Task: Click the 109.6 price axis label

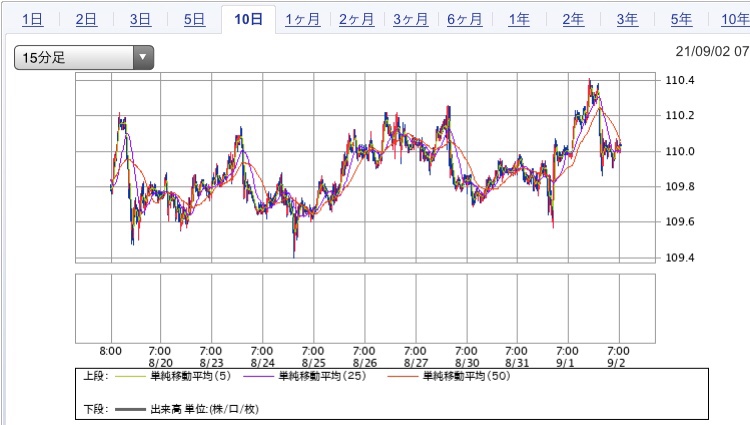Action: (x=680, y=221)
